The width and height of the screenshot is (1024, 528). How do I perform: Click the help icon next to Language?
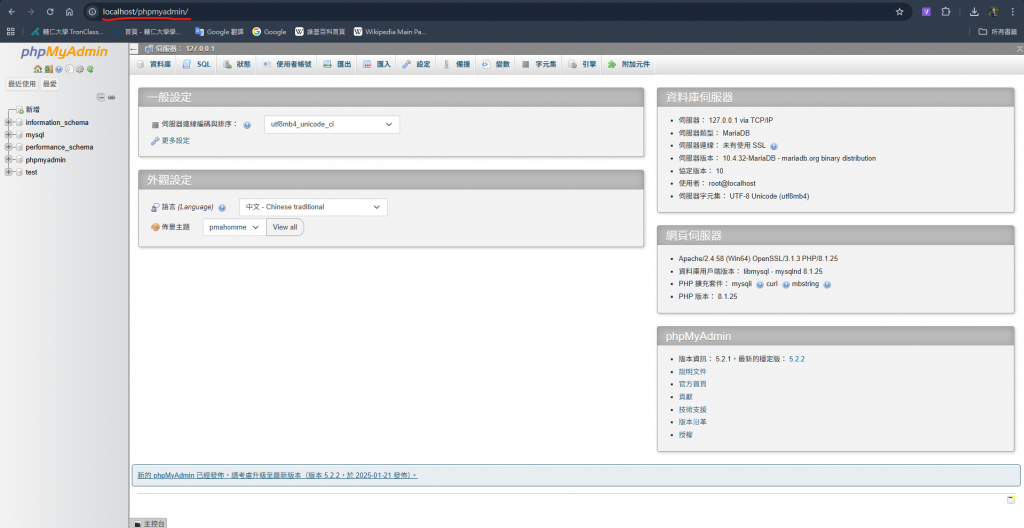click(222, 208)
